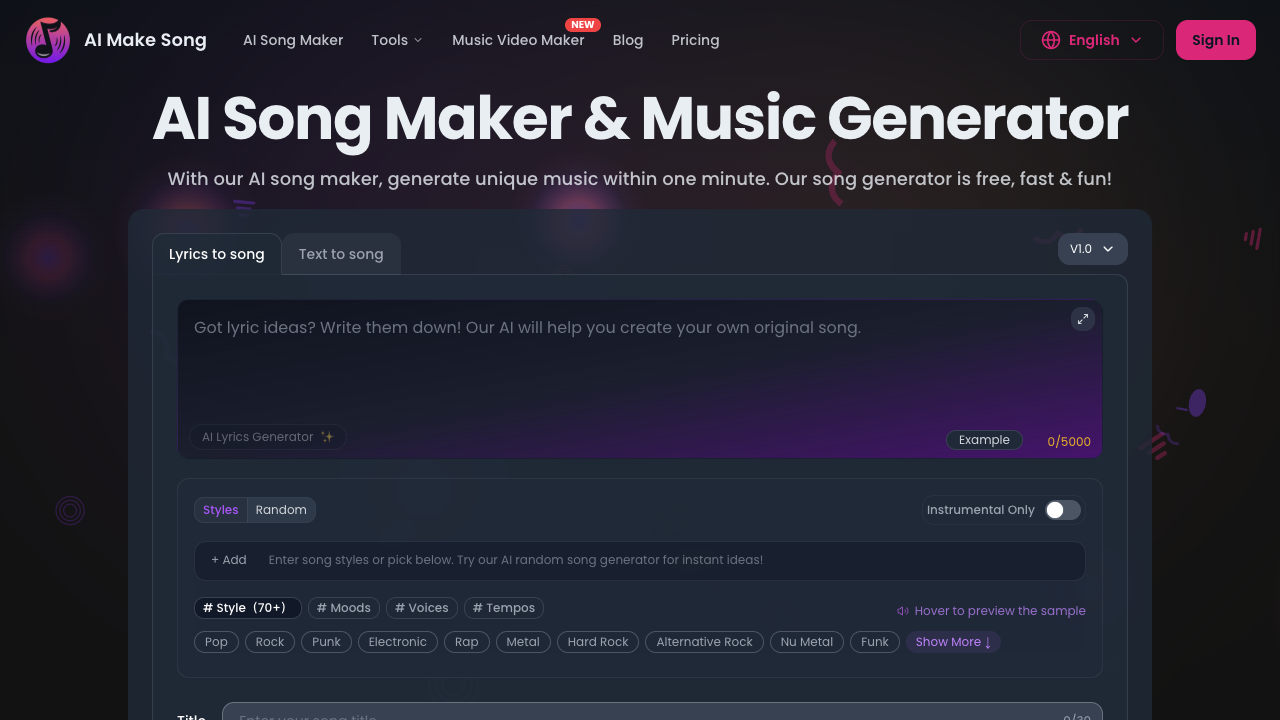Select the Pop style tag

coord(216,642)
